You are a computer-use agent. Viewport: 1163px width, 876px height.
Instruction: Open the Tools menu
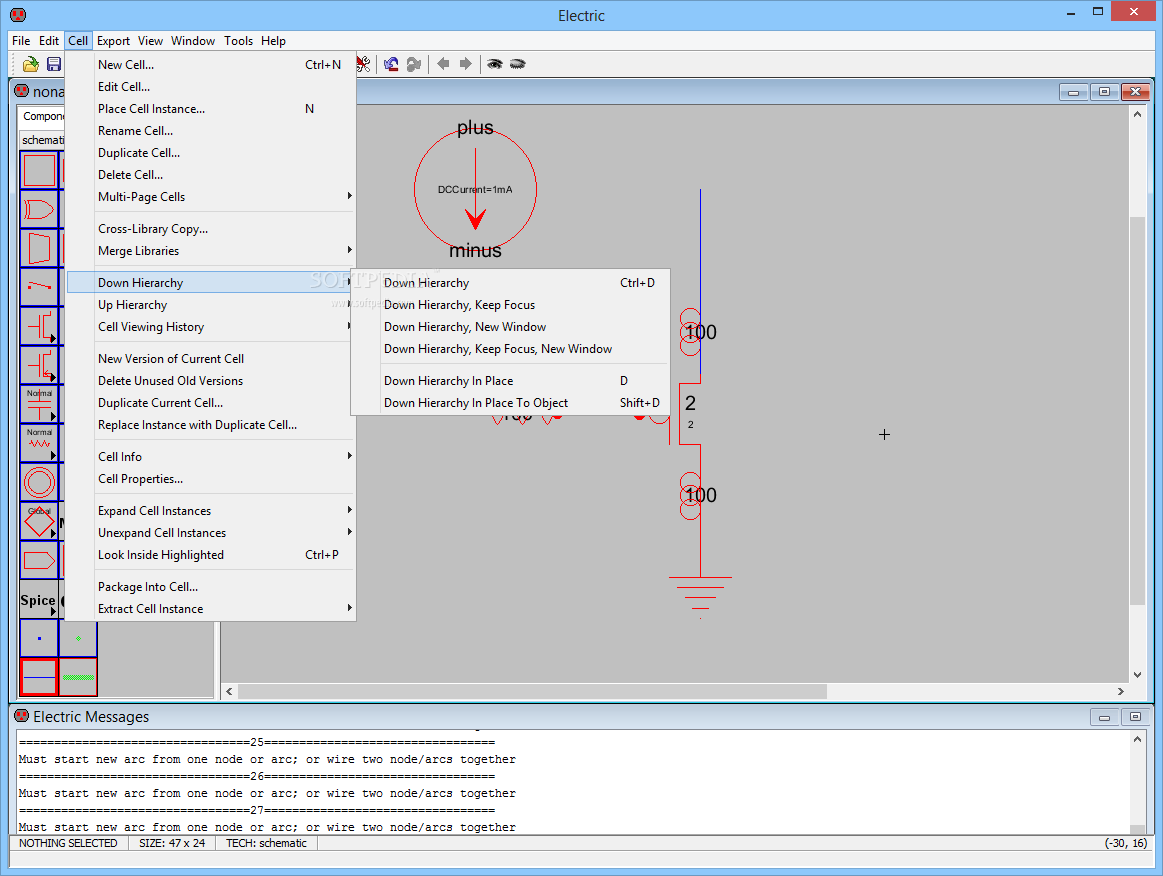pyautogui.click(x=238, y=41)
